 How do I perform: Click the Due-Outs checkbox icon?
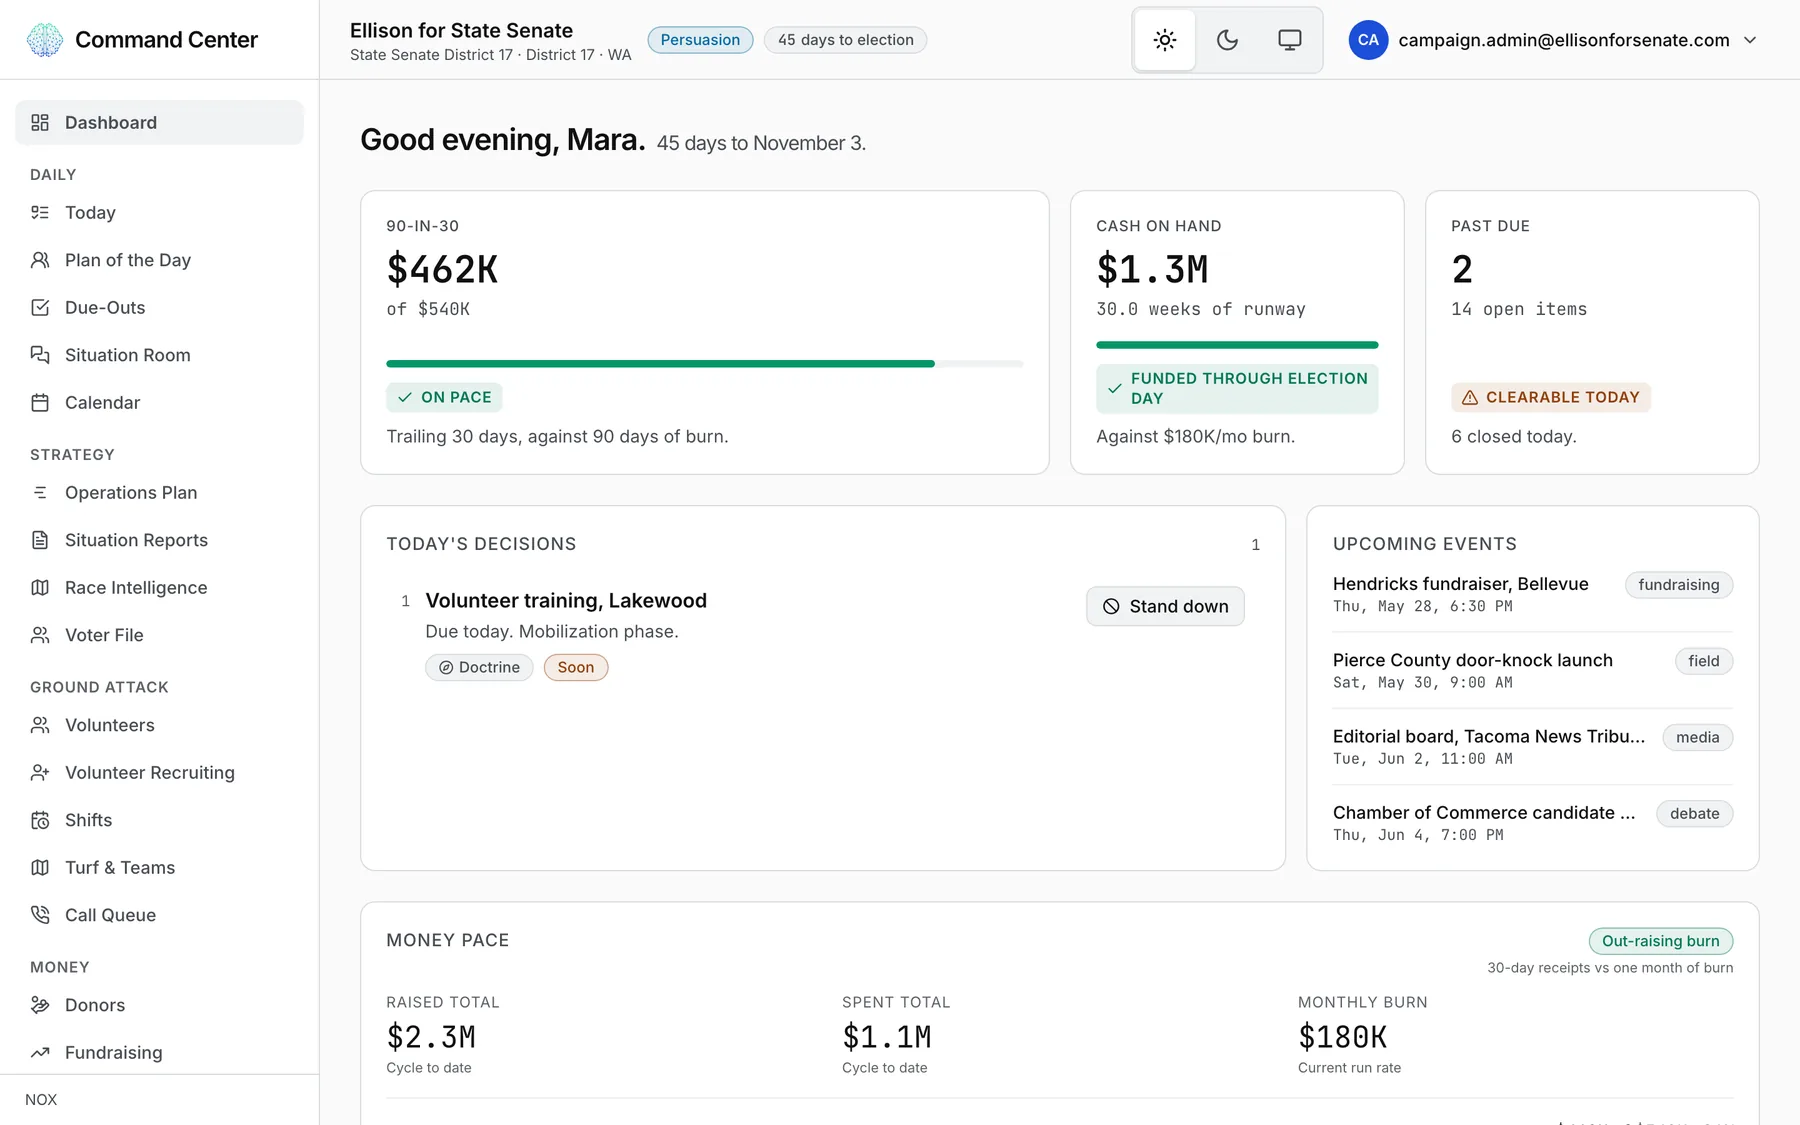coord(40,307)
